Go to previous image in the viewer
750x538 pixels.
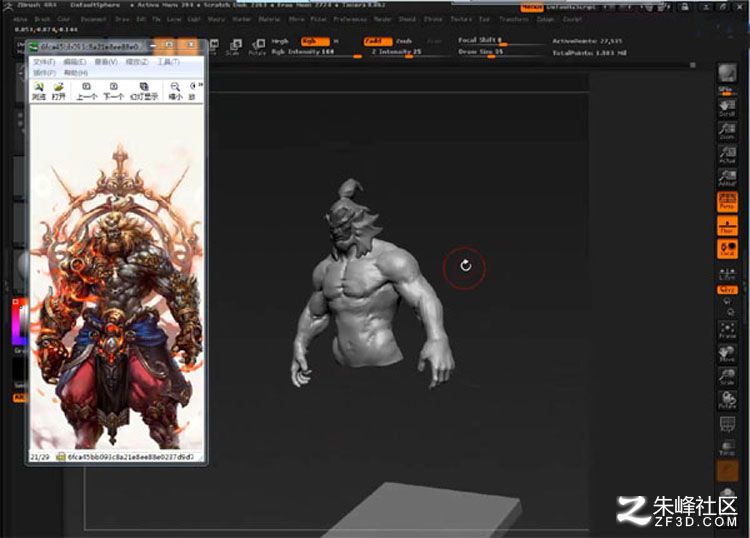(87, 90)
